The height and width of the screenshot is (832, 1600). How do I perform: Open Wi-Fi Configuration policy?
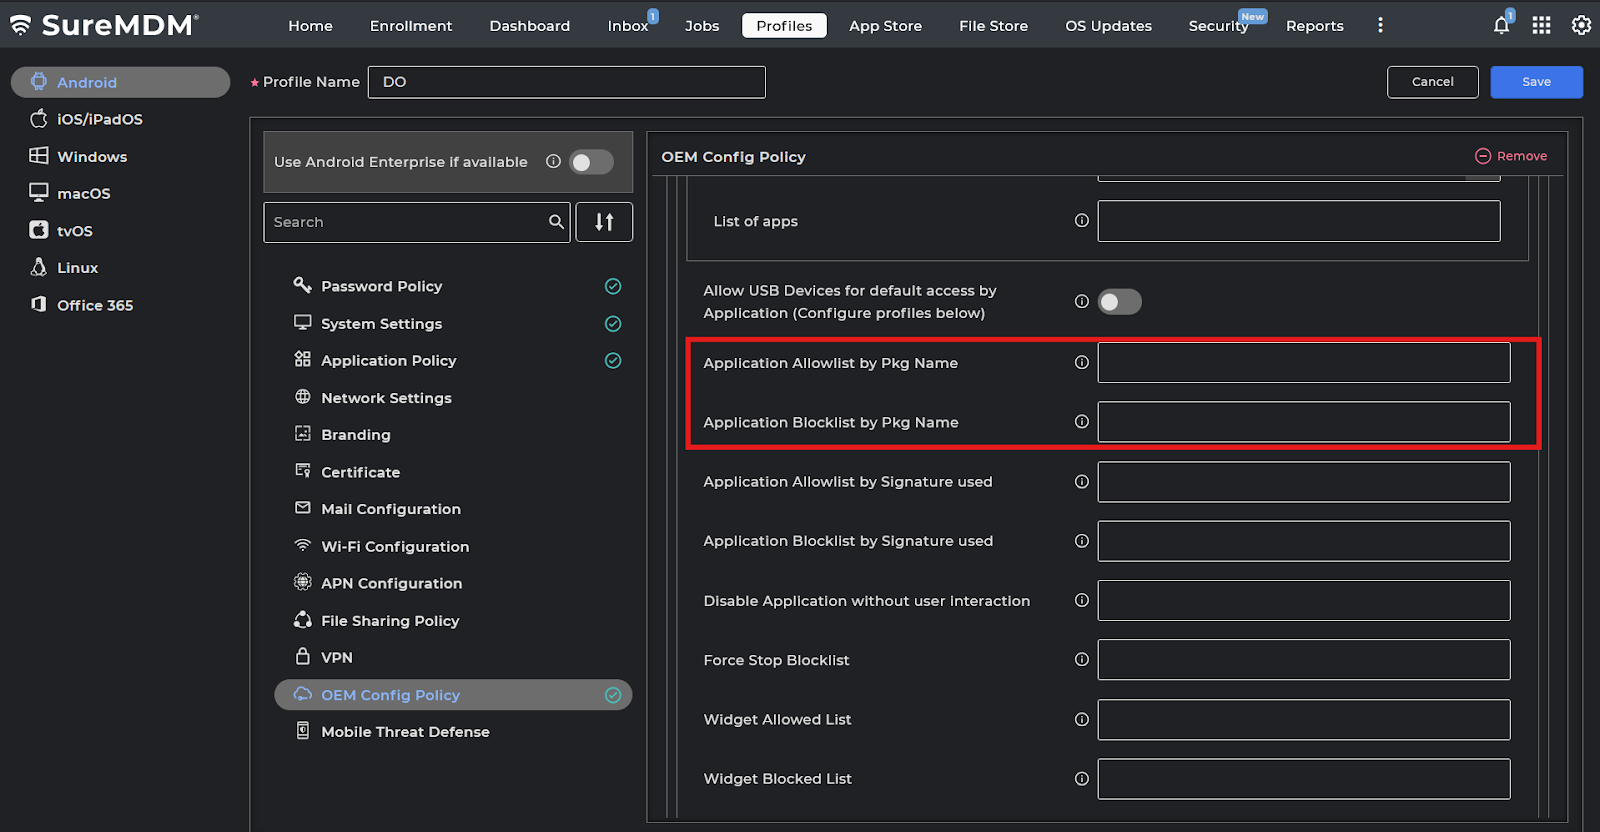click(394, 547)
